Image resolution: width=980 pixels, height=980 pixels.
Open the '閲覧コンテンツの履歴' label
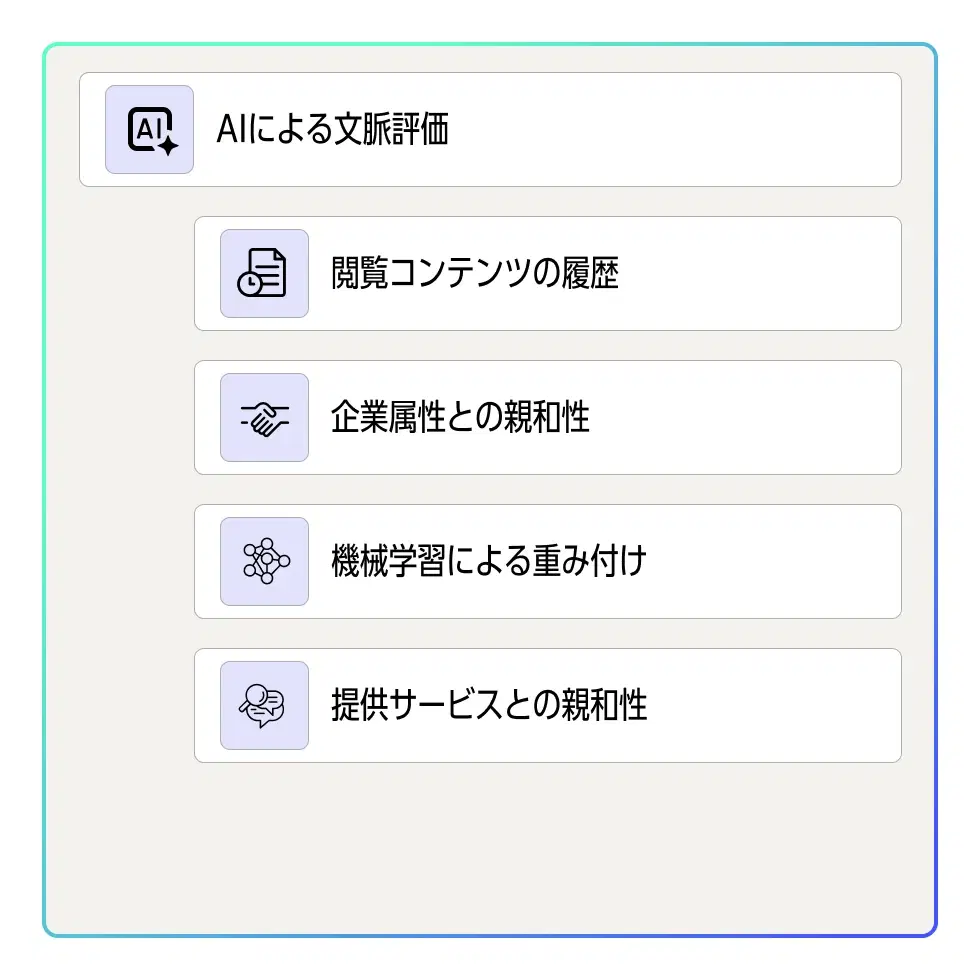pos(475,274)
